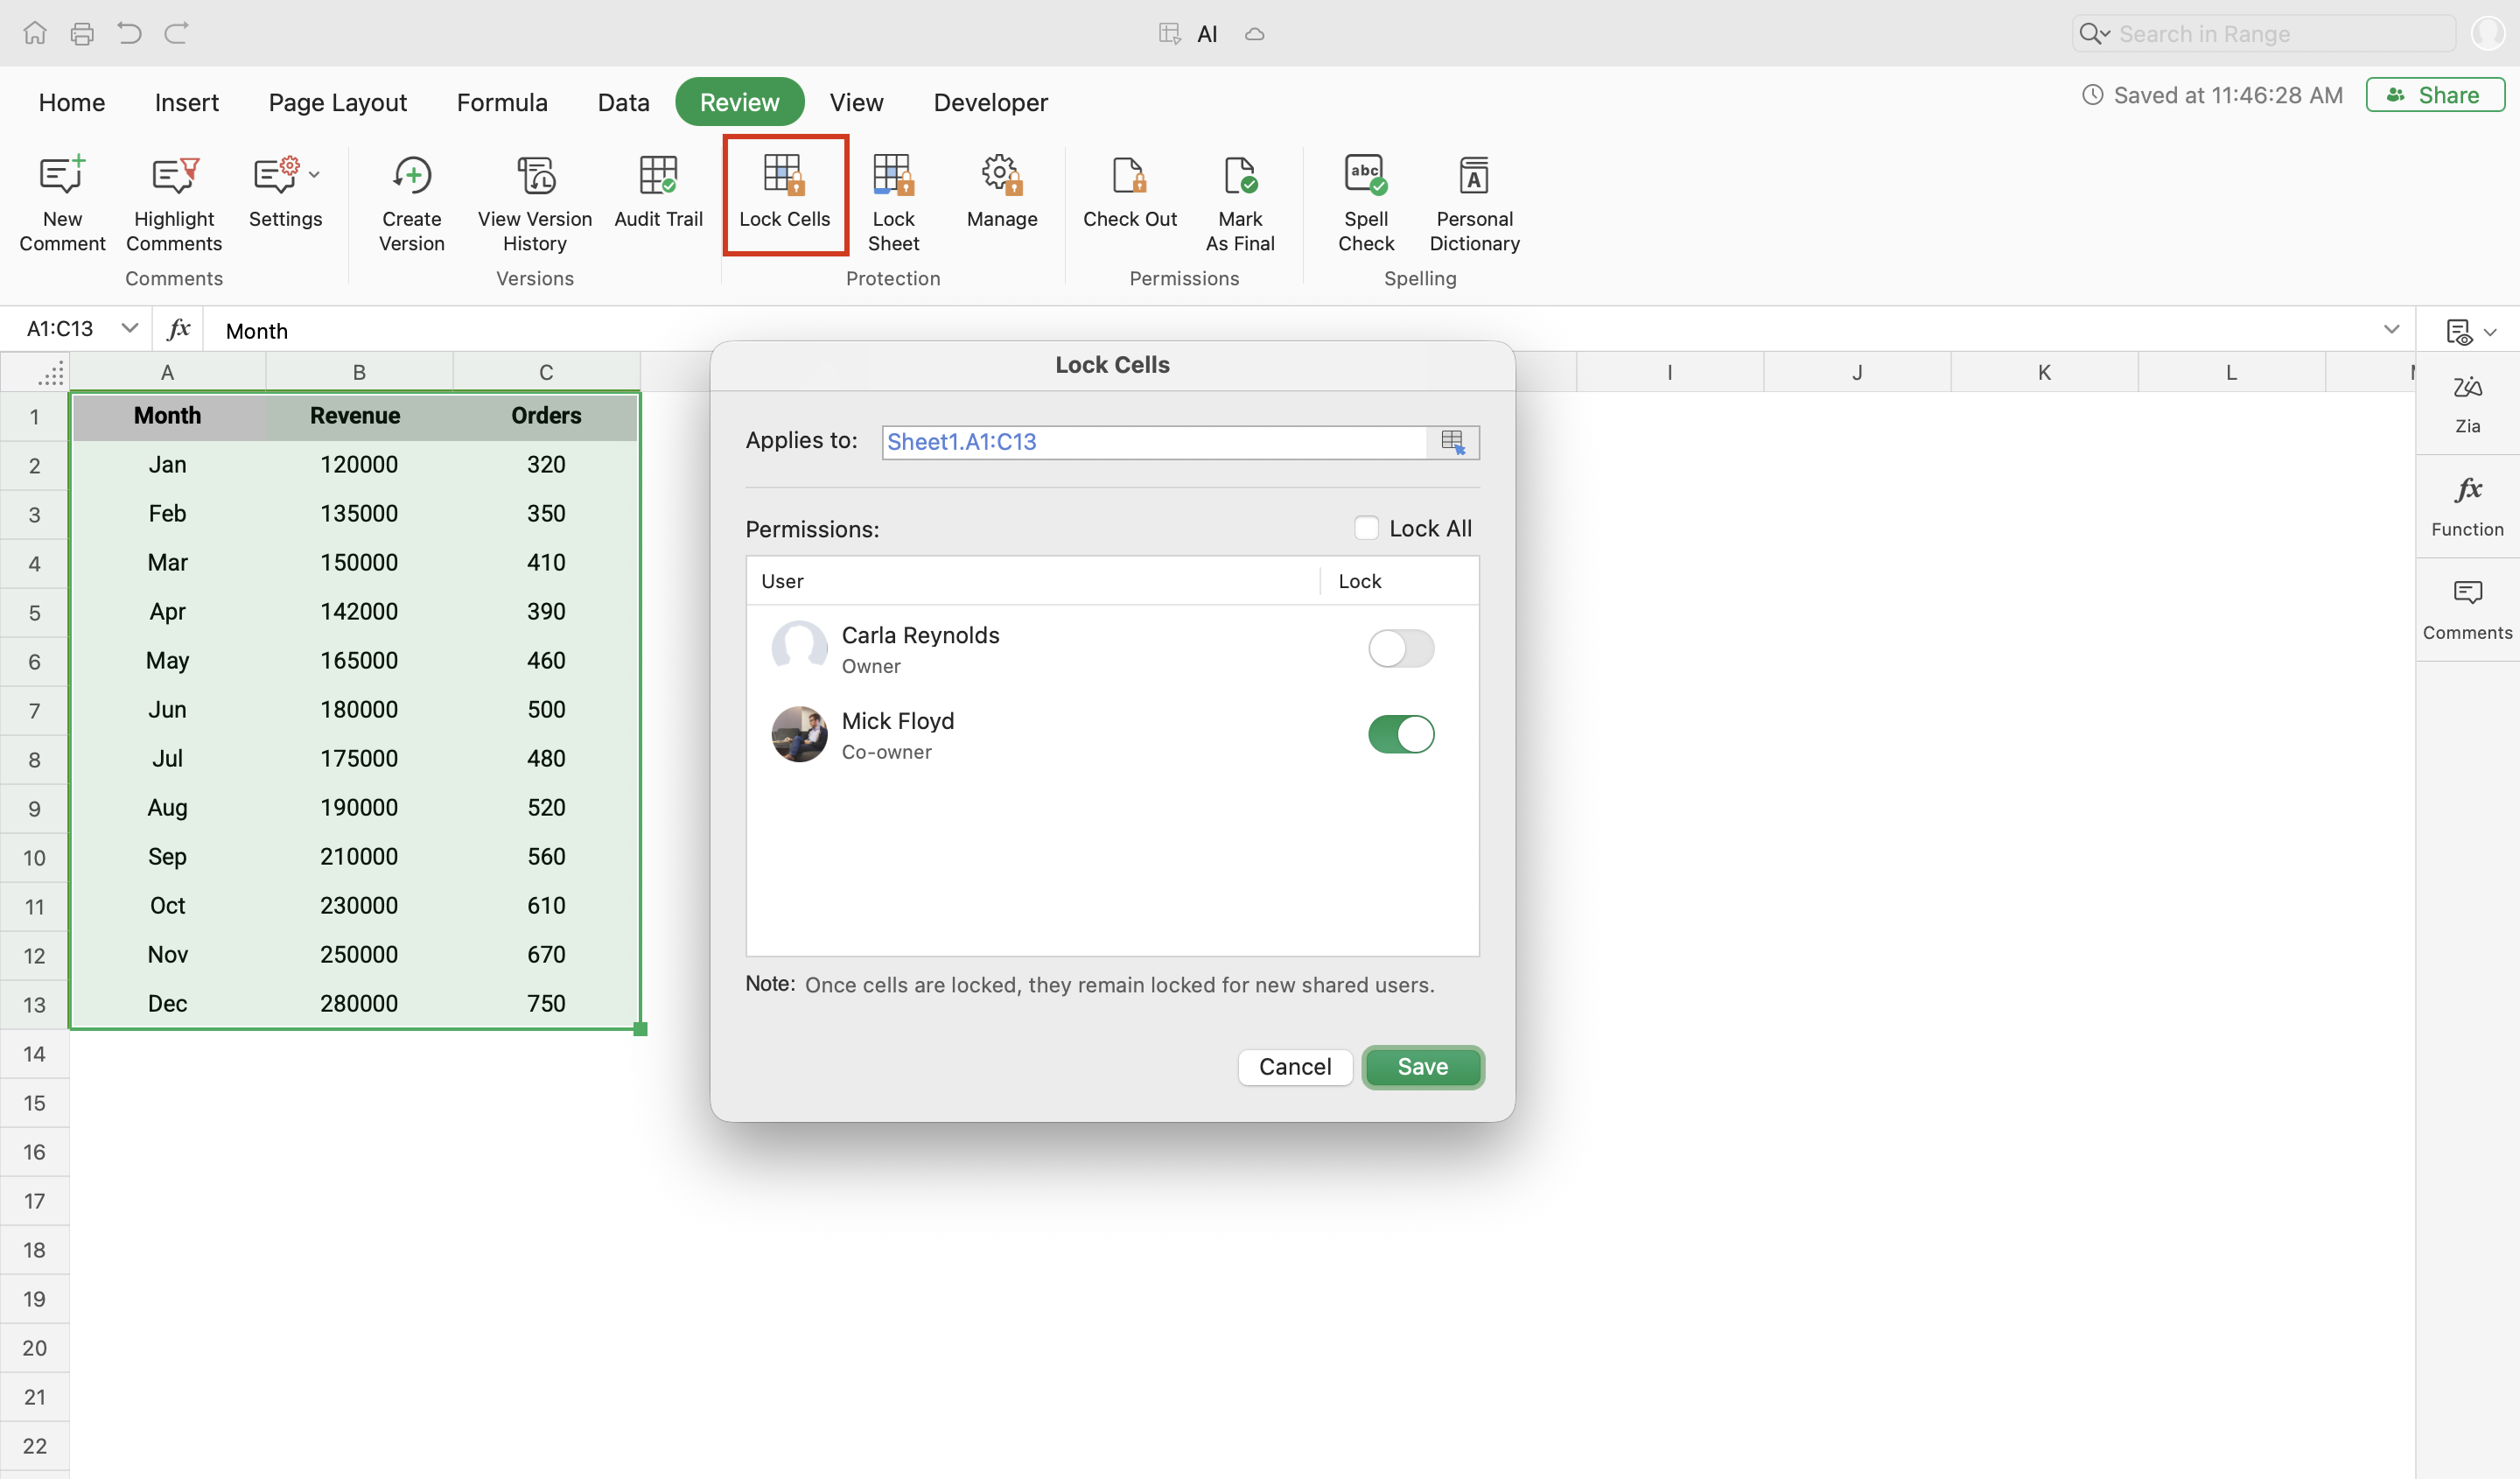The height and width of the screenshot is (1479, 2520).
Task: Toggle lock for Carla Reynolds
Action: tap(1400, 648)
